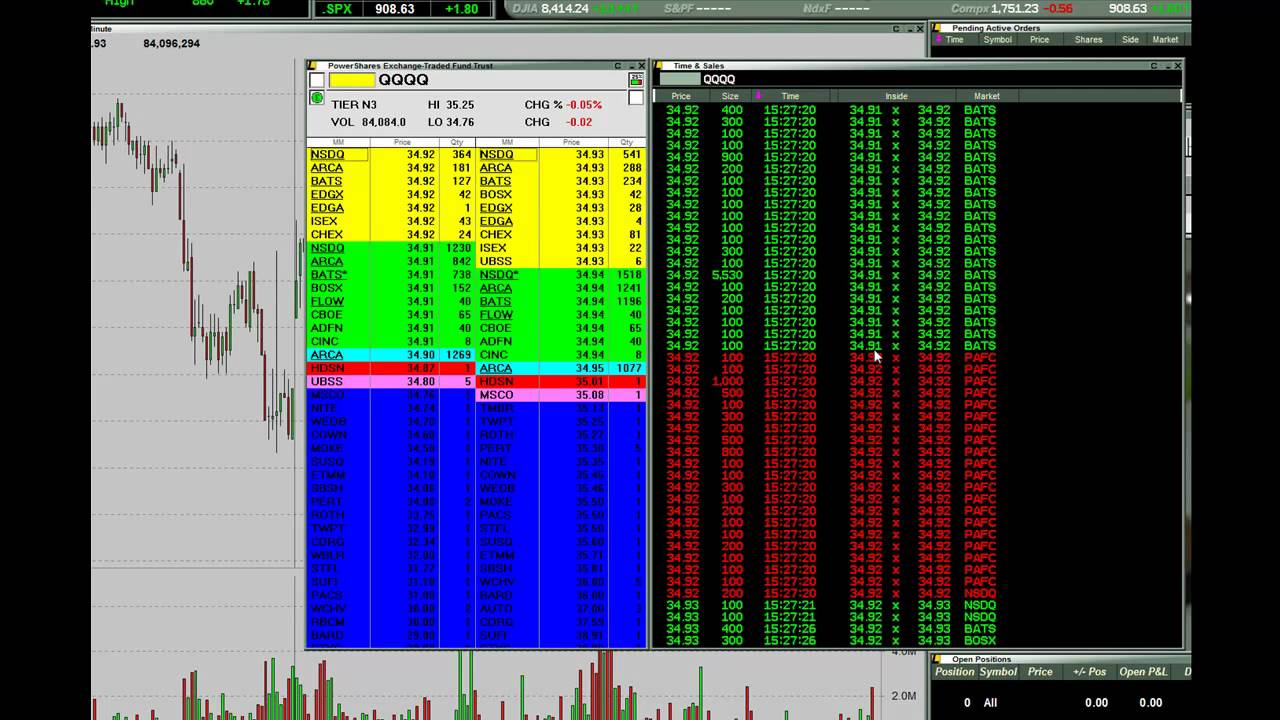This screenshot has height=720, width=1280.
Task: Click the magenta sort arrow in Time & Sales header
Action: pos(758,96)
